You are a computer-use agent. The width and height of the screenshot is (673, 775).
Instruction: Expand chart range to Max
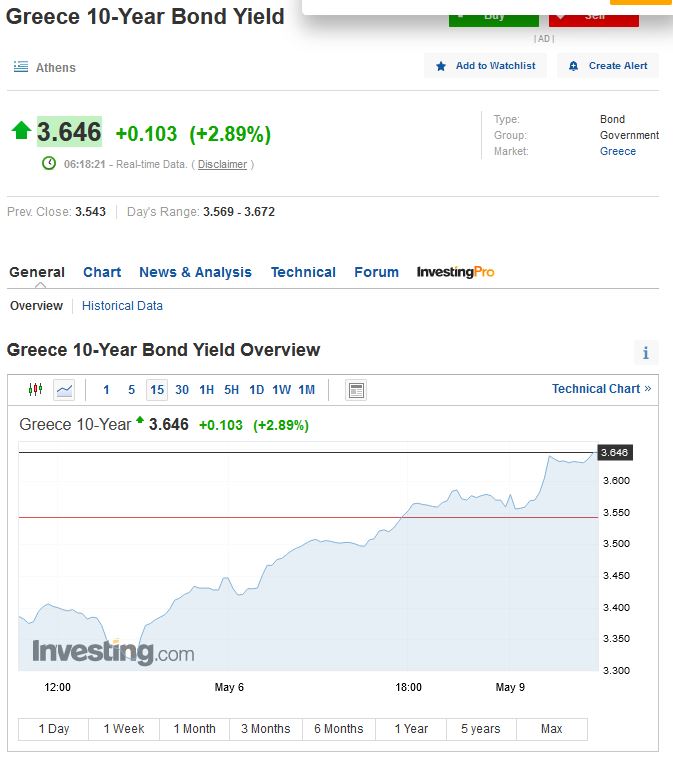[x=551, y=729]
